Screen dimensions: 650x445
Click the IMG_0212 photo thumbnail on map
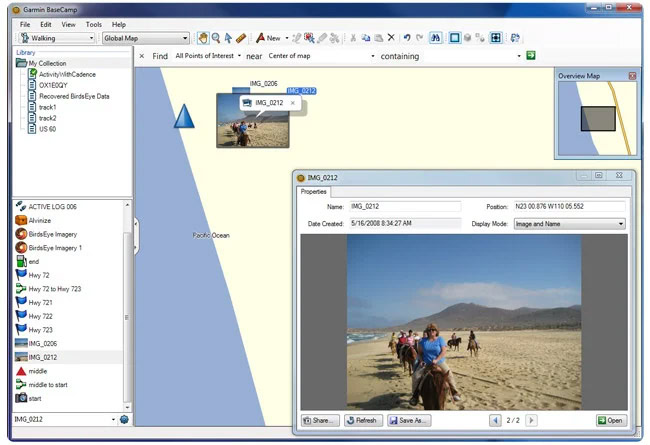coord(252,121)
